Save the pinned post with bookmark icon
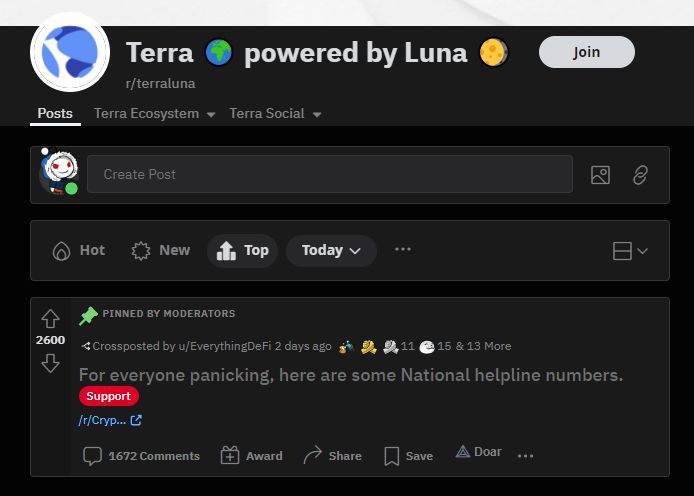694x496 pixels. [409, 456]
